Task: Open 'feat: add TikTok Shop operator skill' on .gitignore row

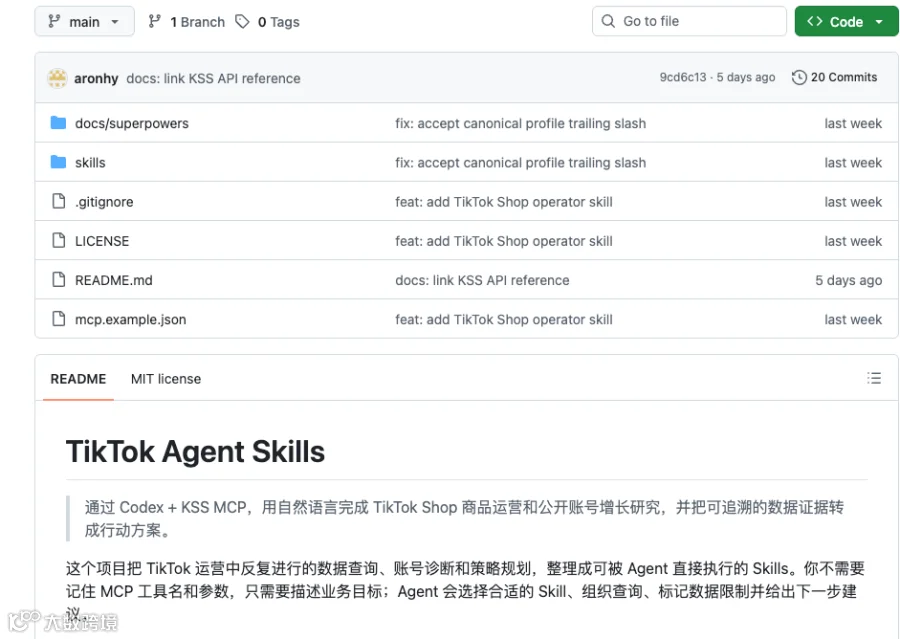Action: click(x=504, y=202)
